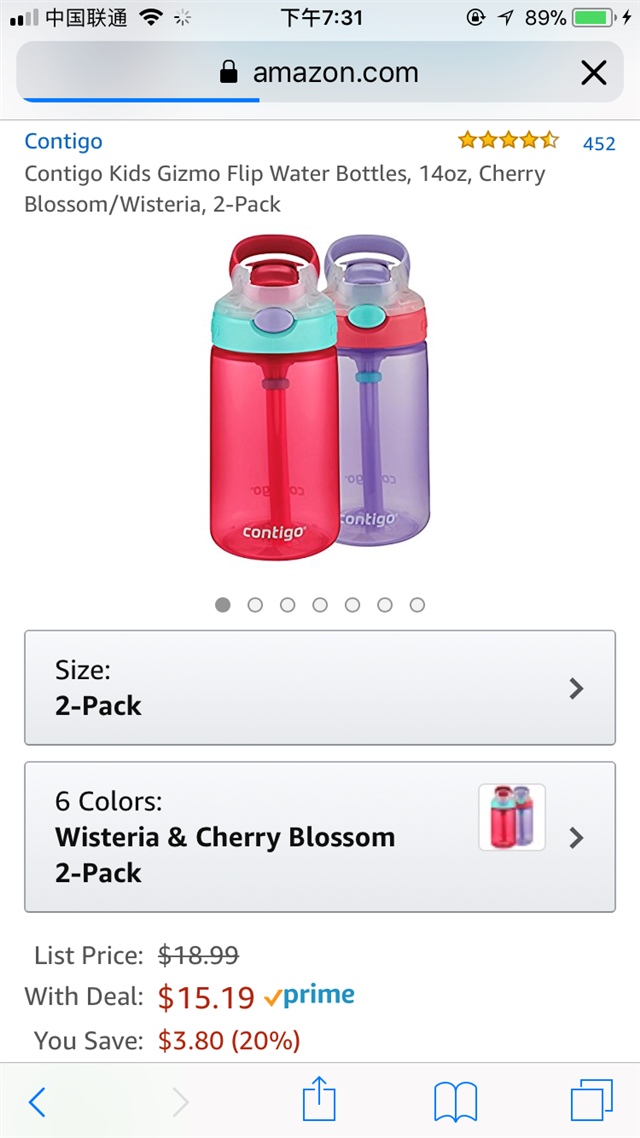Open the bookmarks book icon
This screenshot has height=1138, width=640.
455,1101
